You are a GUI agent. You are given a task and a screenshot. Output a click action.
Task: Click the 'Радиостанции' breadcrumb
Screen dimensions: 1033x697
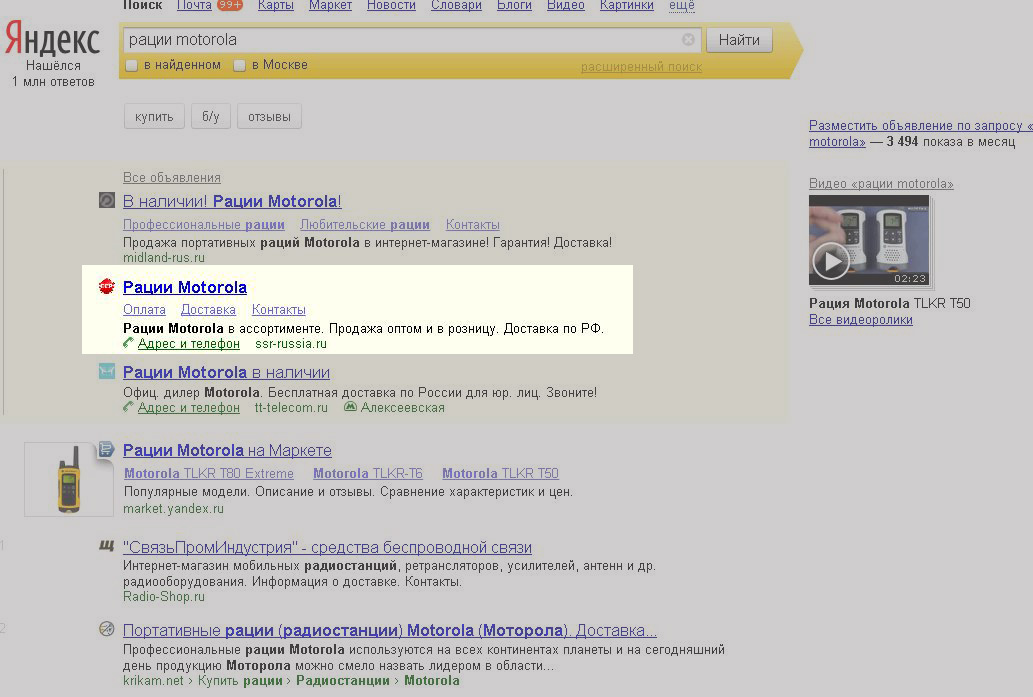[x=343, y=681]
